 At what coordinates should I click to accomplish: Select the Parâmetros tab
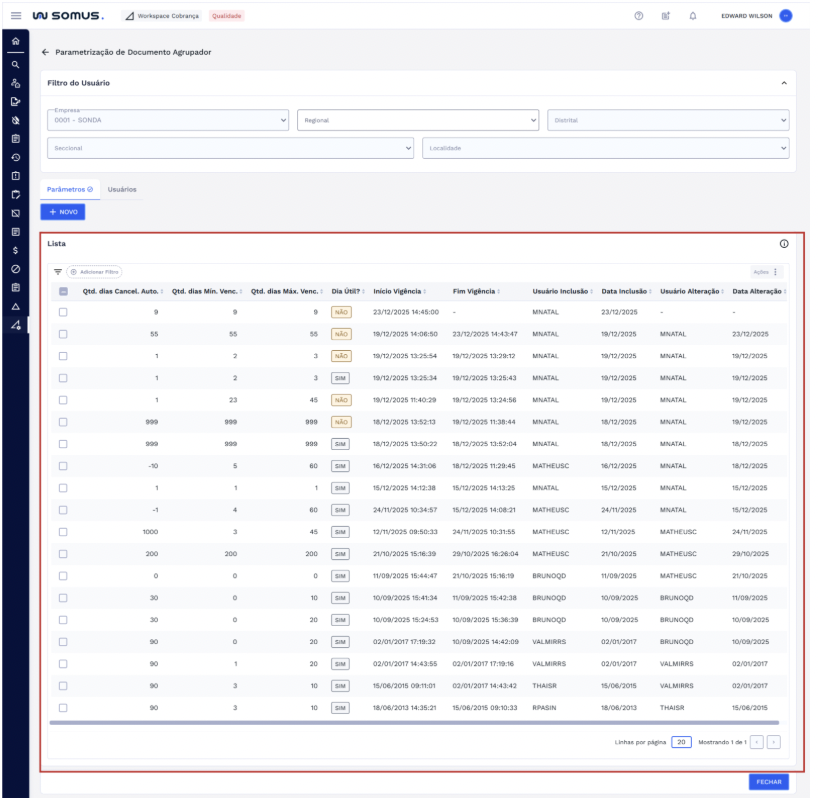[69, 189]
